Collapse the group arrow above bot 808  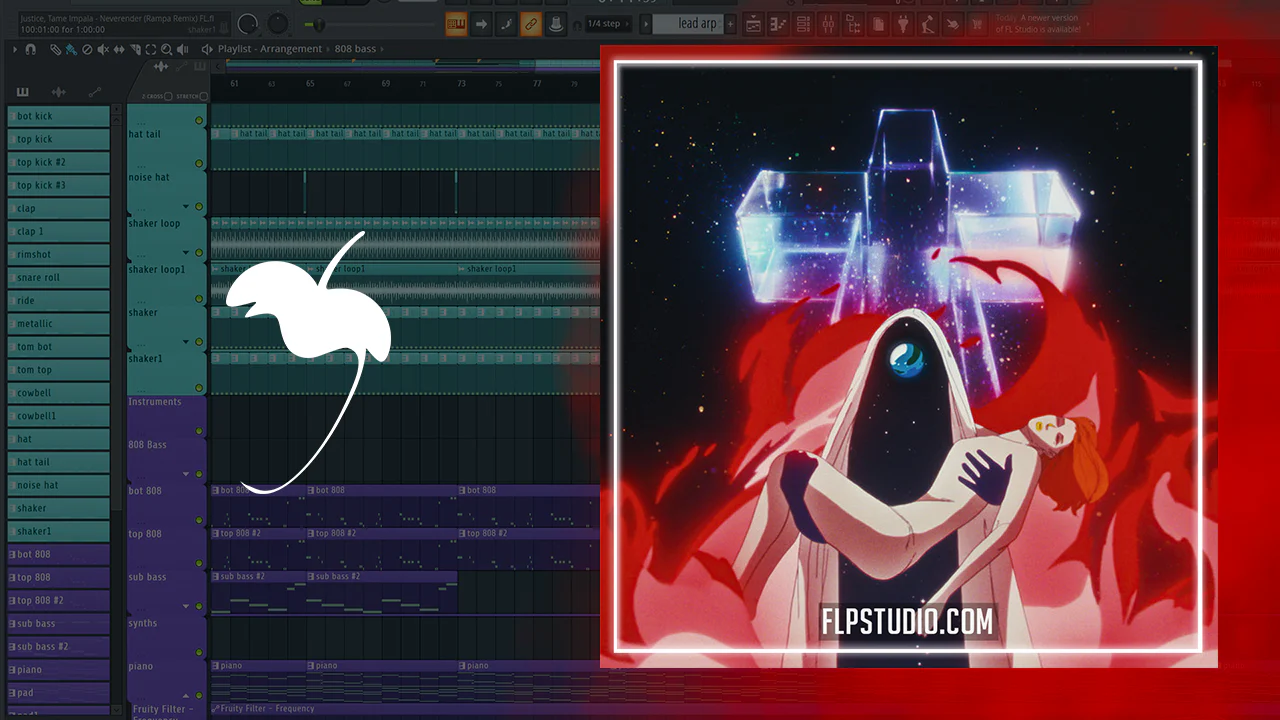coord(186,474)
